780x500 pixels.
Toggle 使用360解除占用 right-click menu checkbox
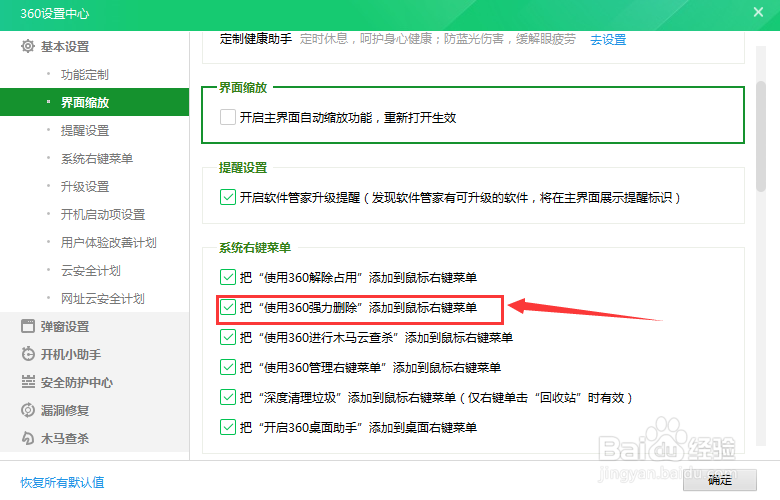(x=228, y=277)
